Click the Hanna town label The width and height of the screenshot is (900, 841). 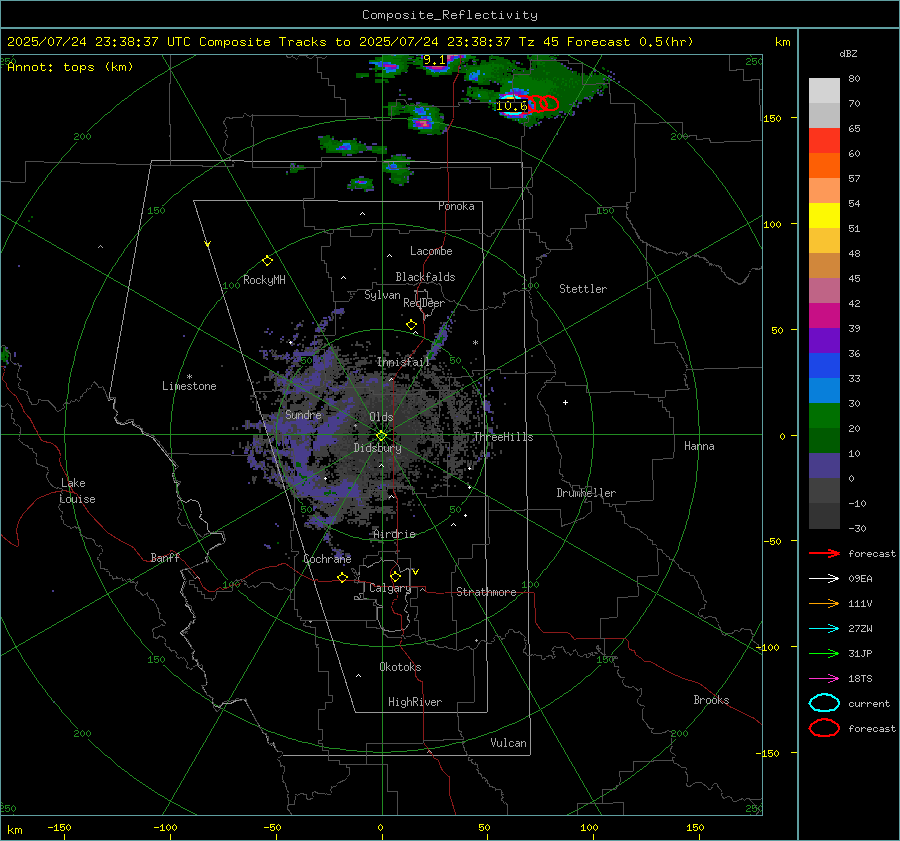click(699, 446)
